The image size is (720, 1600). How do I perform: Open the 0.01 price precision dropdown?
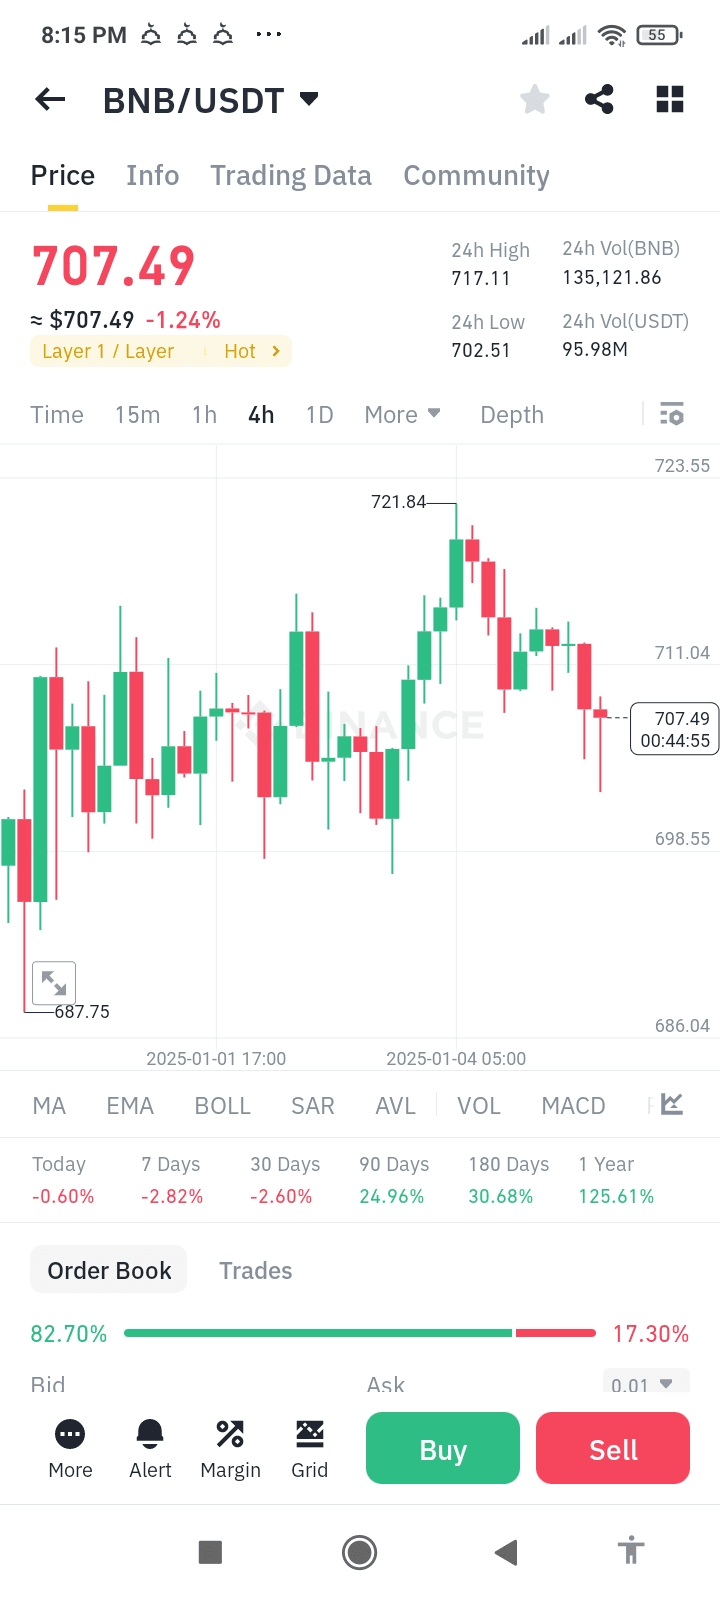pos(646,1384)
